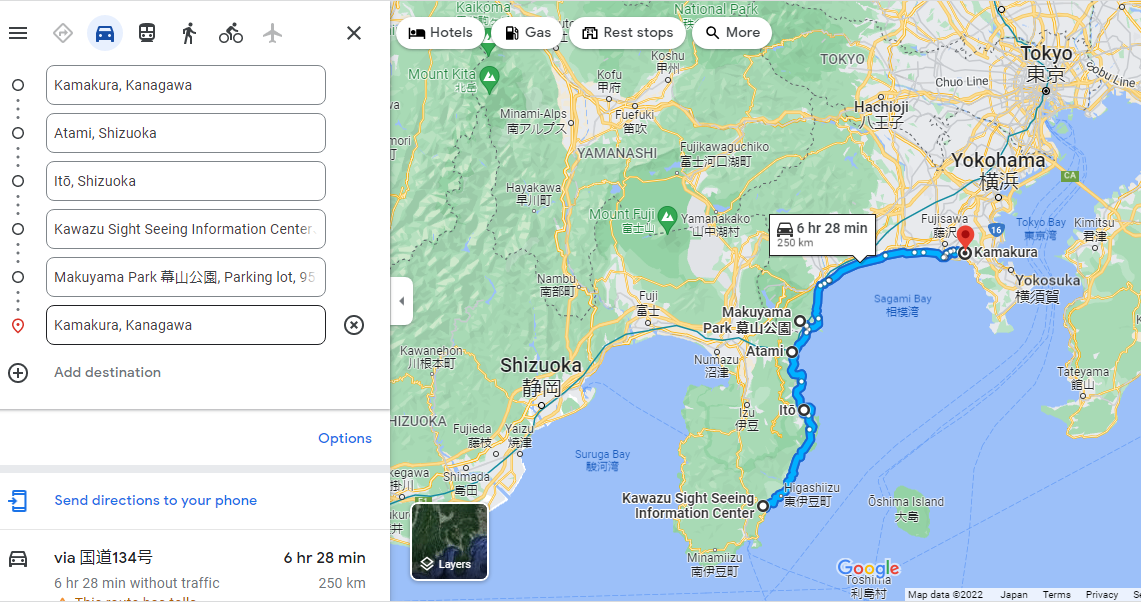Switch to cycling travel mode

[231, 33]
